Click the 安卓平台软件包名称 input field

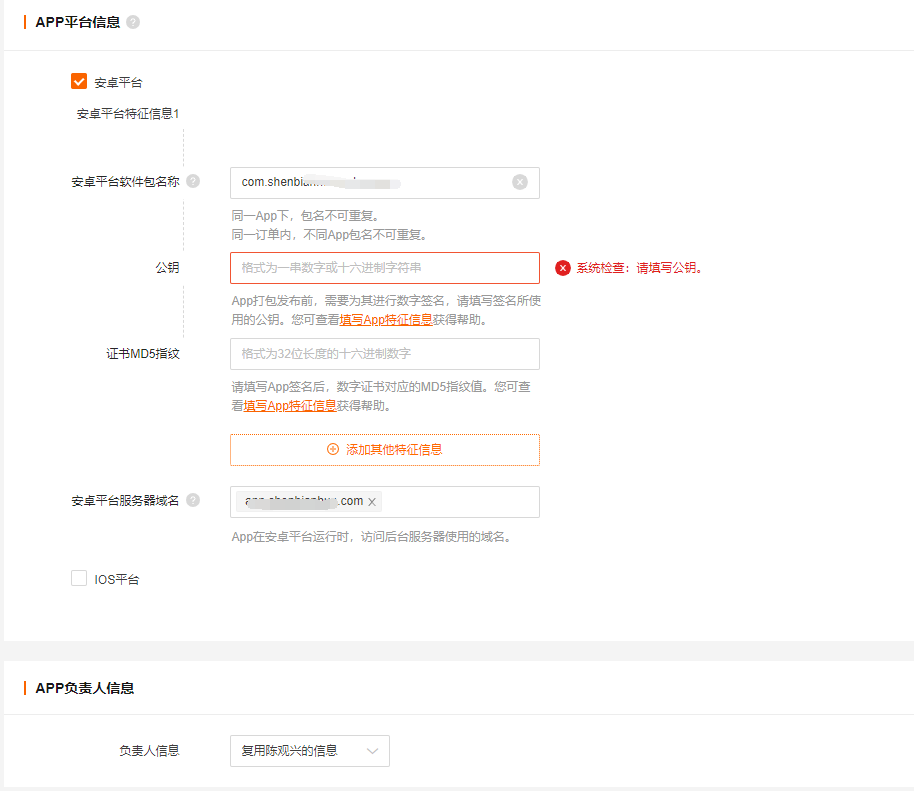tap(385, 183)
